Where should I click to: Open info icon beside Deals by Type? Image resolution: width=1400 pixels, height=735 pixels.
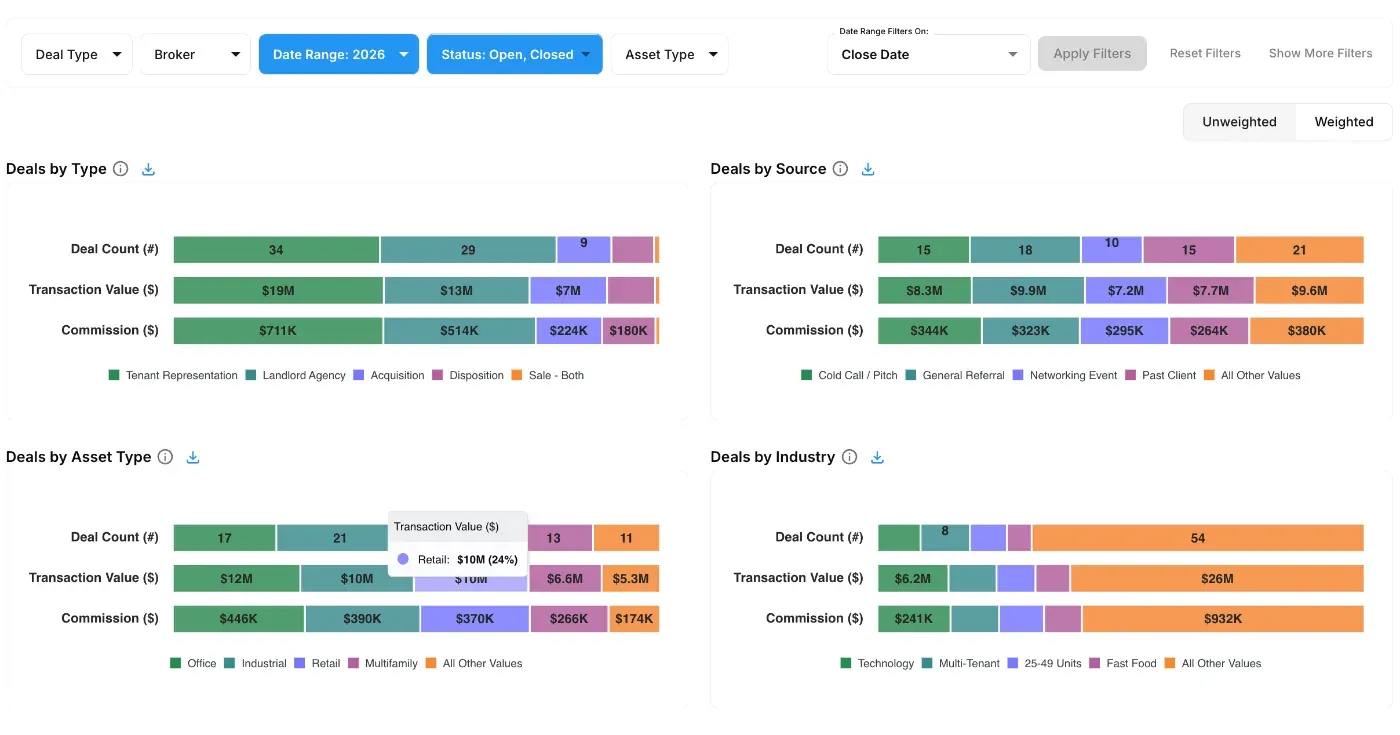[121, 169]
